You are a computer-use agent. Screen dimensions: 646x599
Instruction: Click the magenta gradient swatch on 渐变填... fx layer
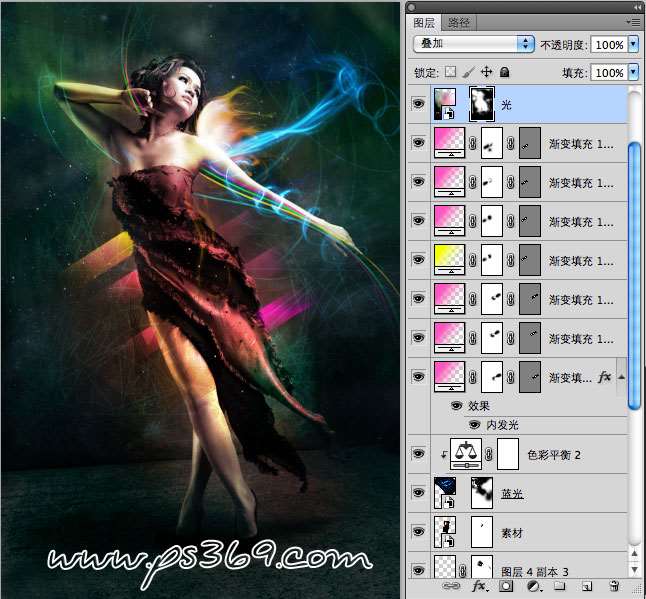click(x=449, y=376)
